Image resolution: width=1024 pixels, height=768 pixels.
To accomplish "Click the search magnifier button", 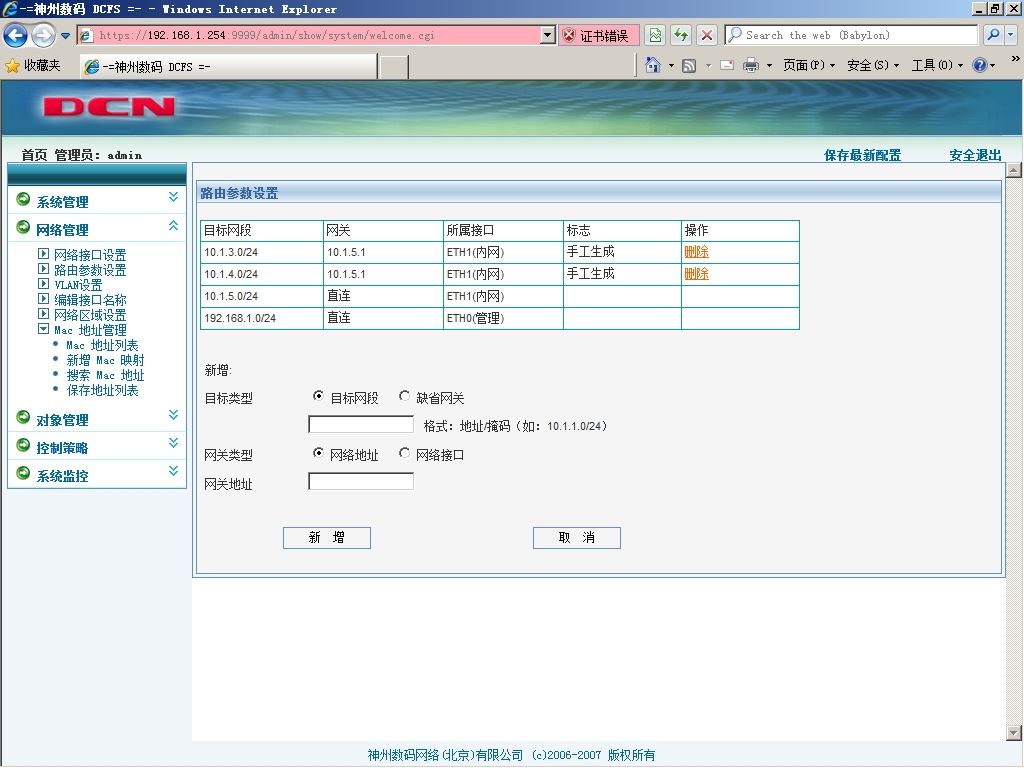I will click(x=993, y=35).
